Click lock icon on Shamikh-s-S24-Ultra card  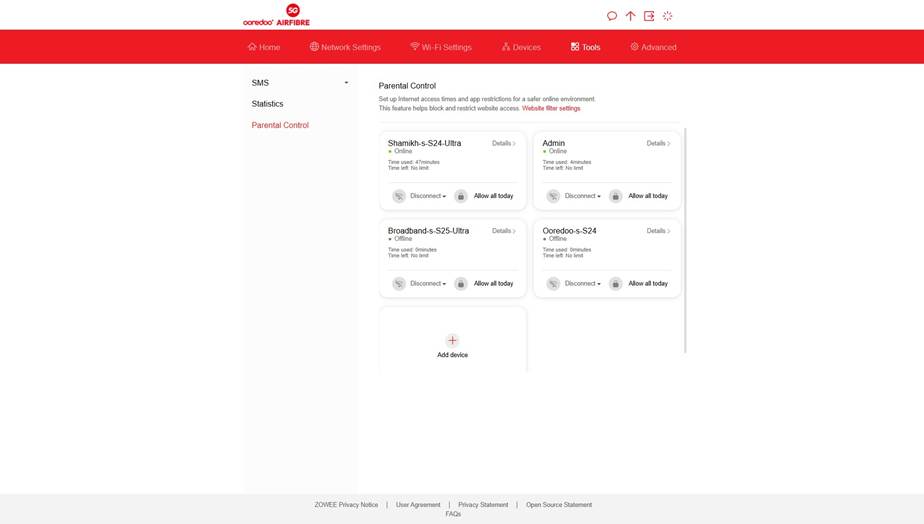[461, 196]
